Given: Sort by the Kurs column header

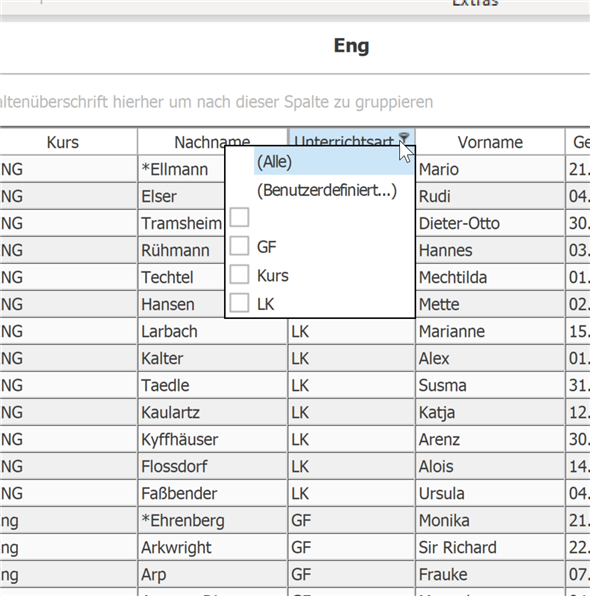Looking at the screenshot, I should click(x=63, y=142).
